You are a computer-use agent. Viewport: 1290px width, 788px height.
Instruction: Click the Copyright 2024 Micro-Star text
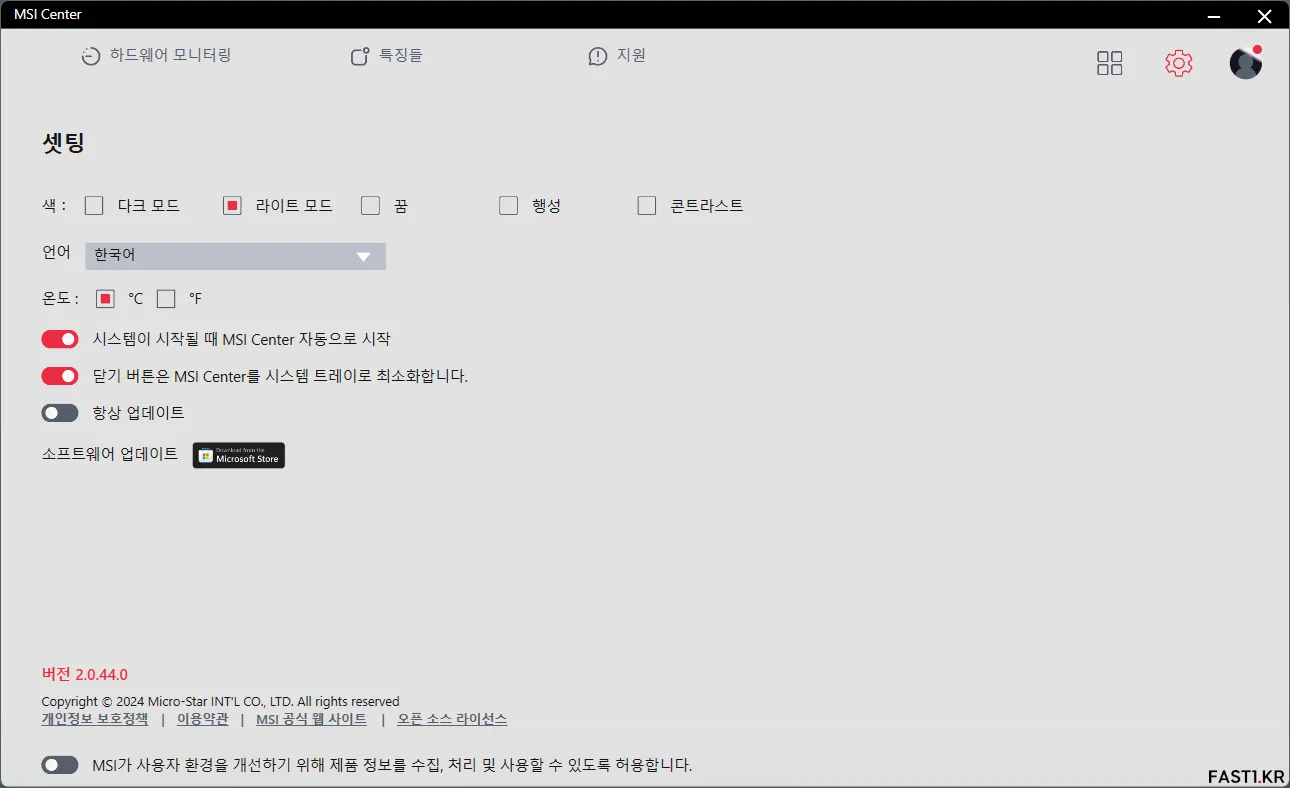[220, 701]
